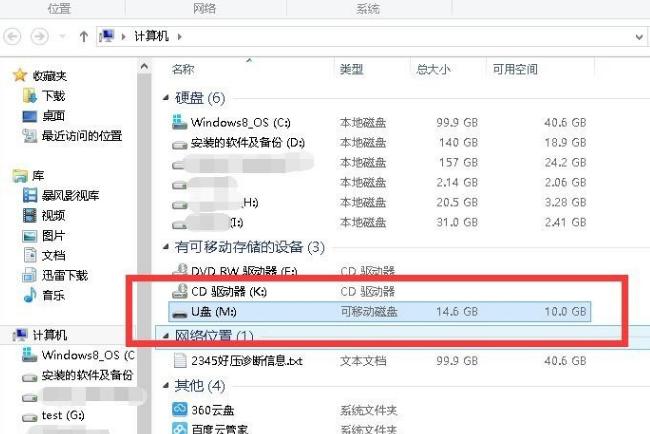Click the Back navigation arrow

(13, 36)
